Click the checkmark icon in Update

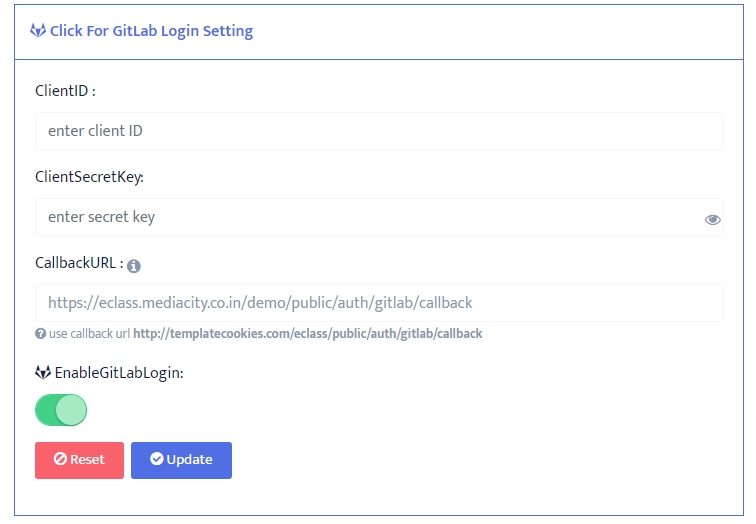pyautogui.click(x=156, y=459)
